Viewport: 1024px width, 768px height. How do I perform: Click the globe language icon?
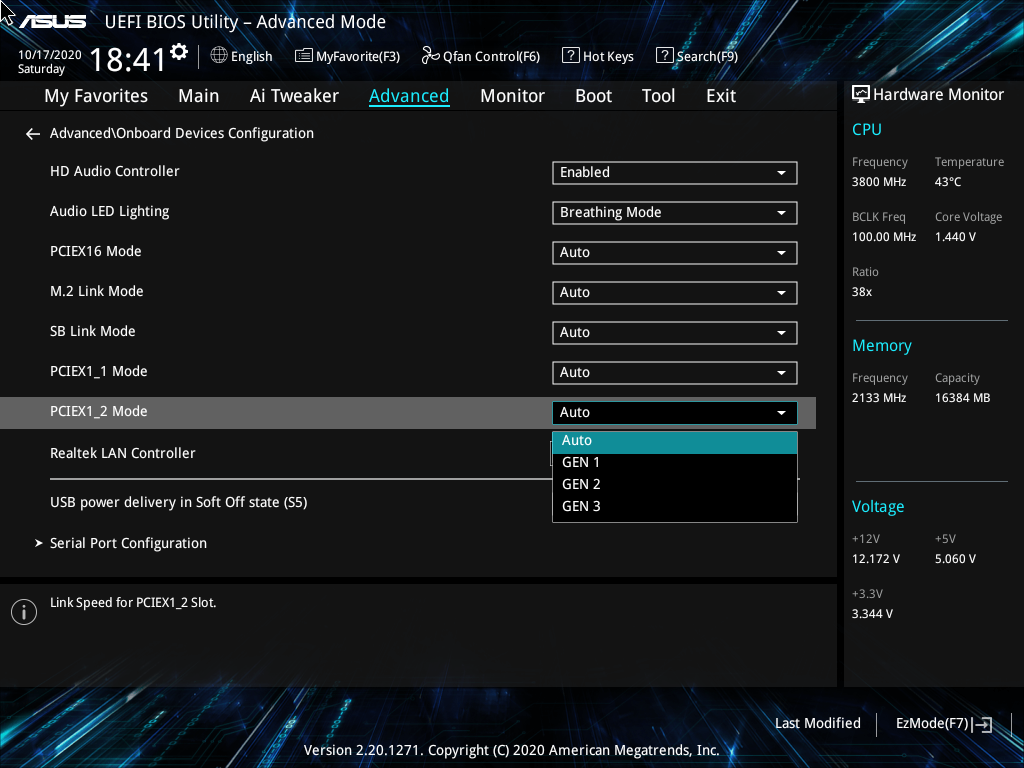click(219, 56)
